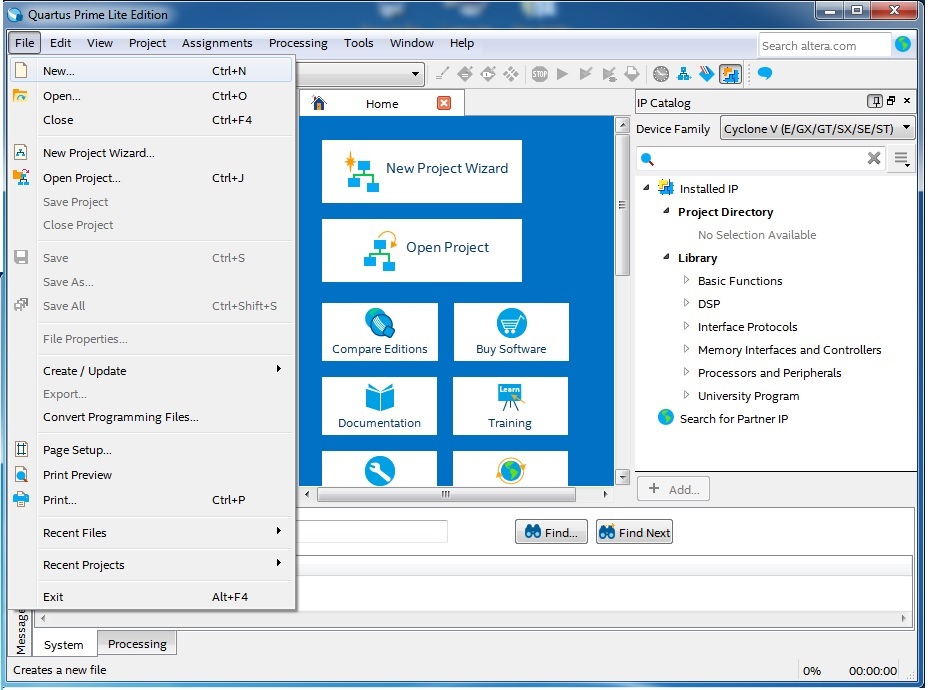Open the Assignments menu
The height and width of the screenshot is (690, 928).
pos(217,43)
